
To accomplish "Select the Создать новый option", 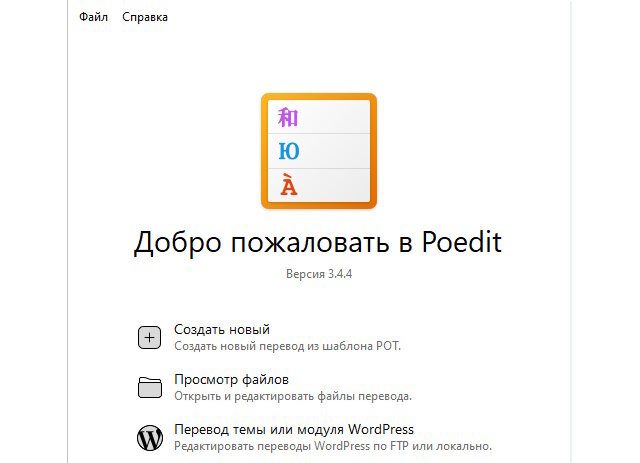I will coord(222,329).
